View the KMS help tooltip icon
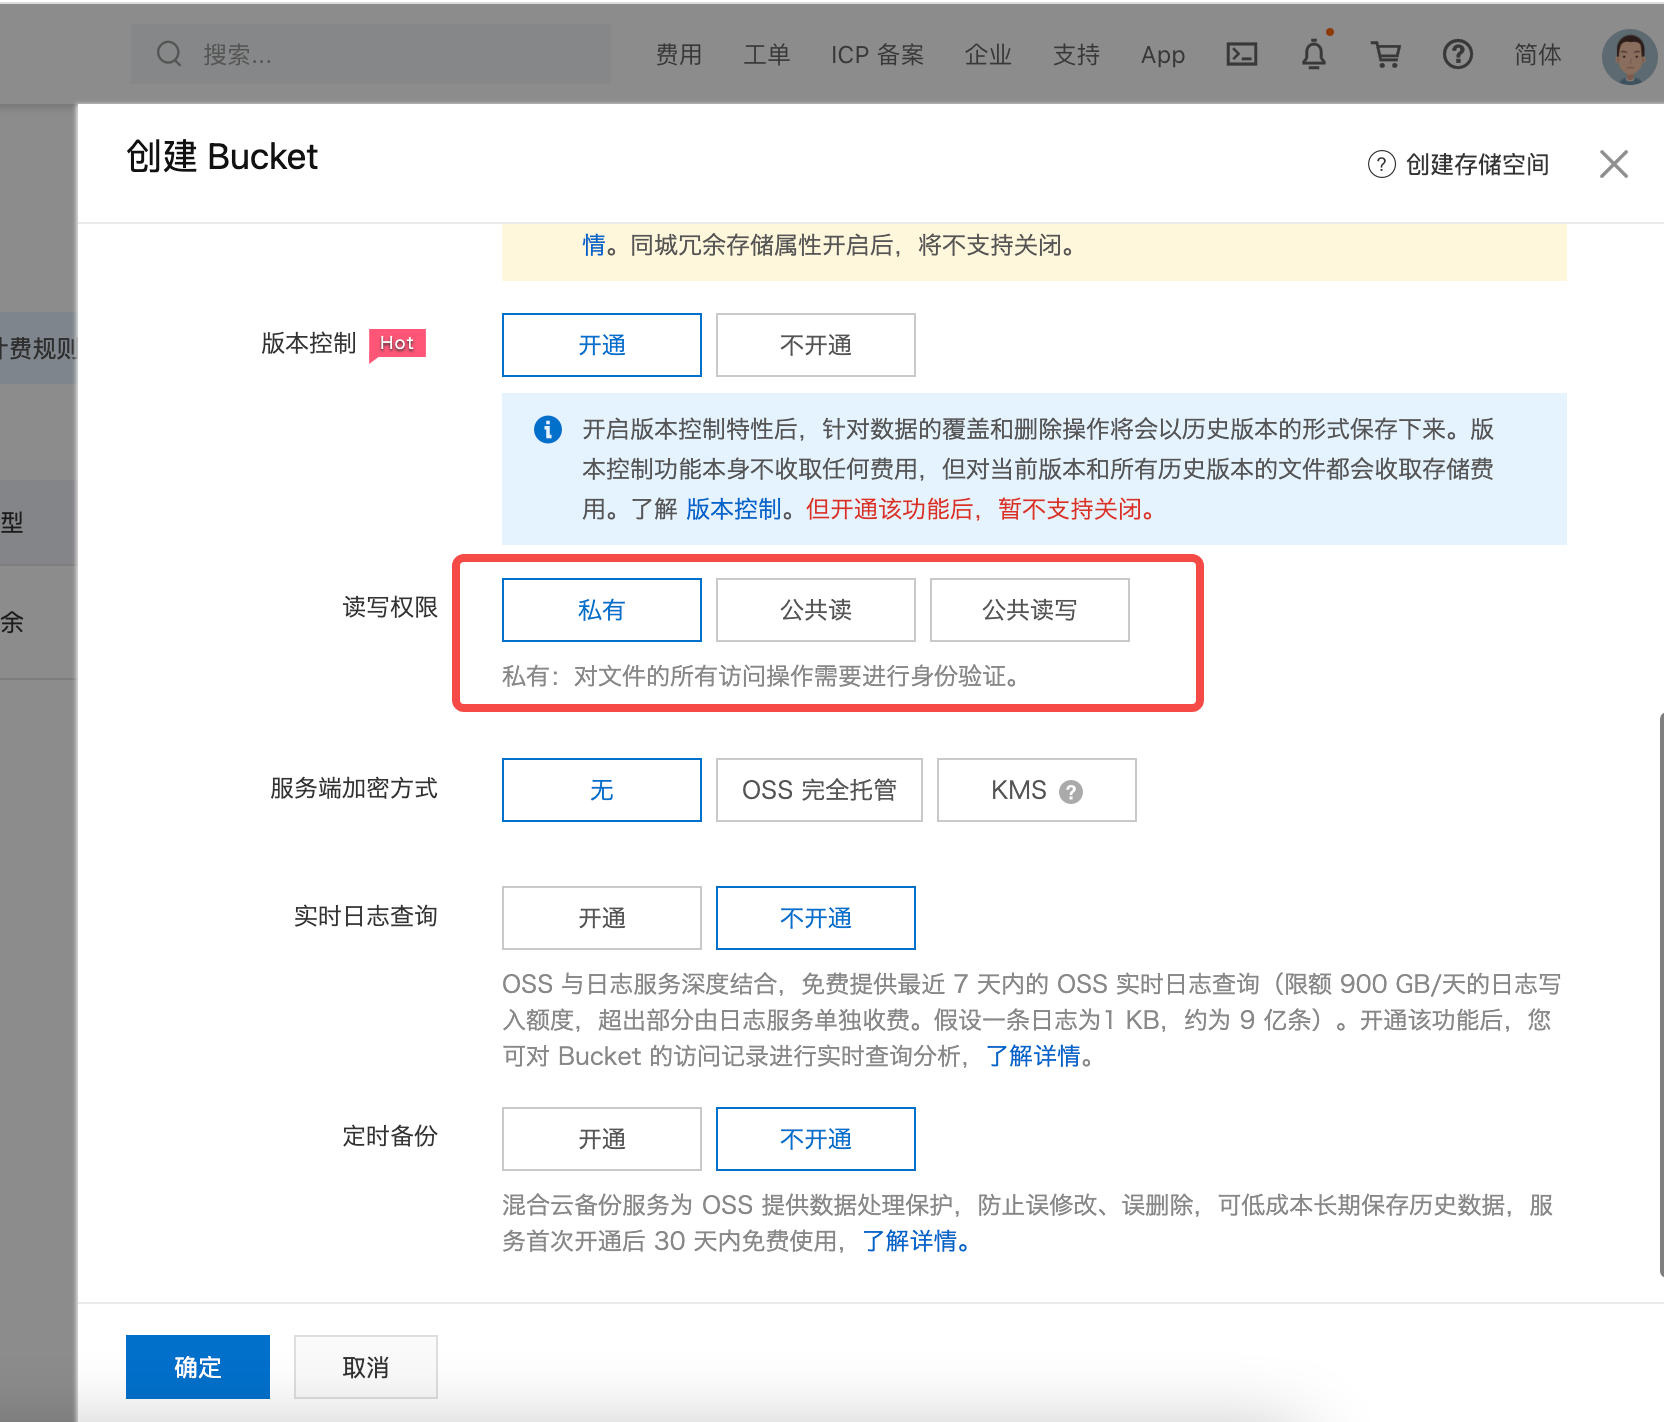This screenshot has height=1422, width=1664. point(1071,790)
